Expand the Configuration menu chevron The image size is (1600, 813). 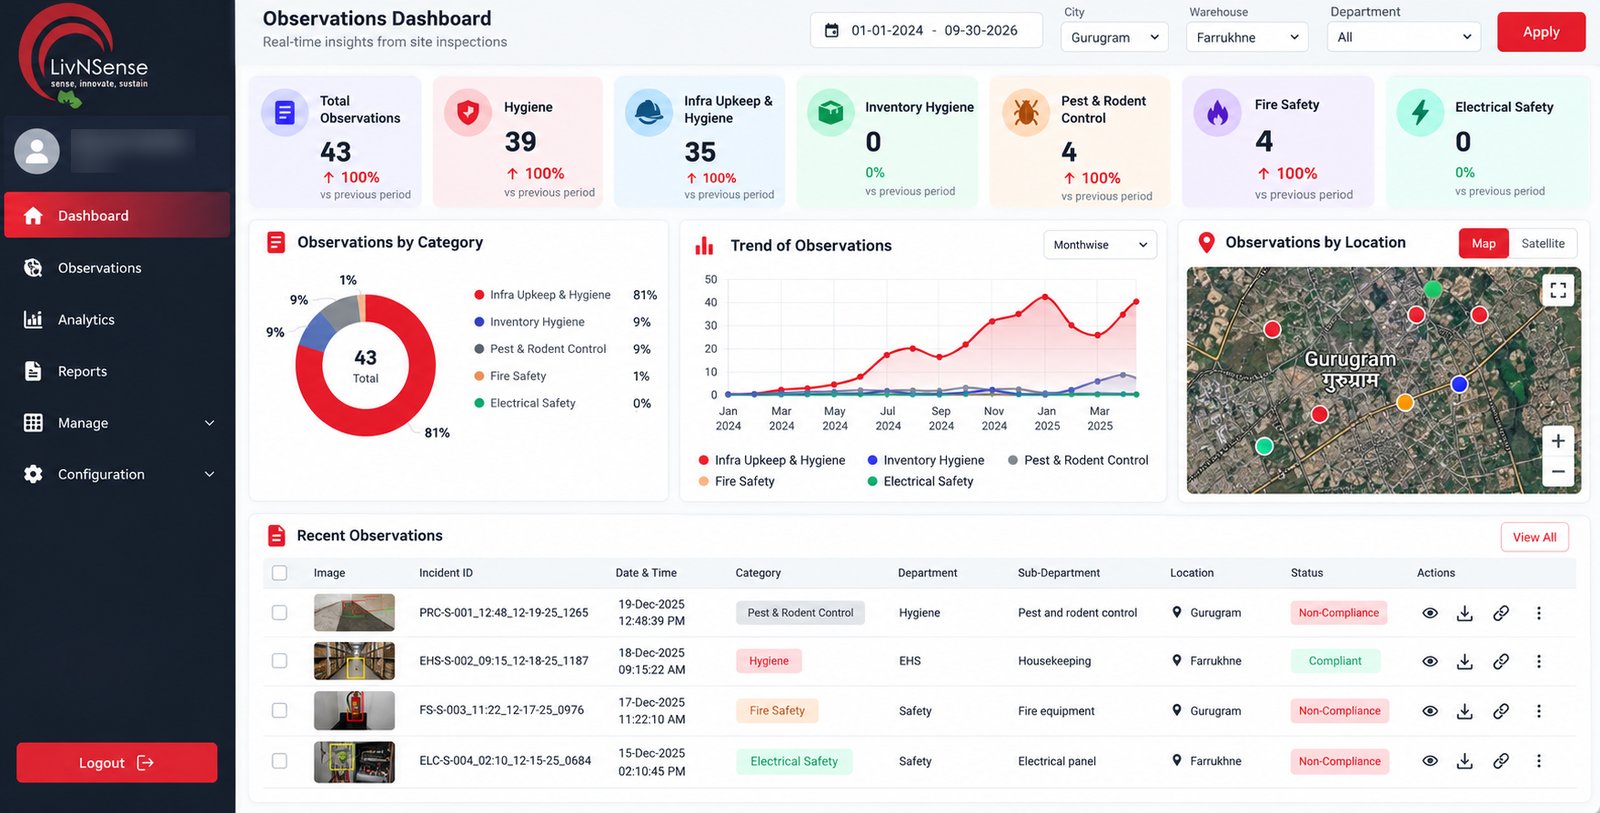point(210,474)
